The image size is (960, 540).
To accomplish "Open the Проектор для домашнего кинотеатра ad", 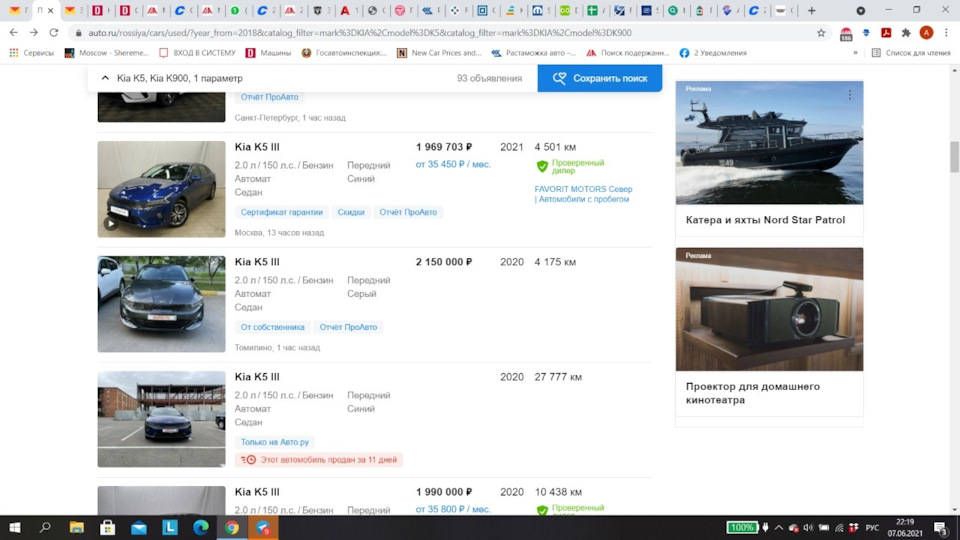I will (770, 332).
